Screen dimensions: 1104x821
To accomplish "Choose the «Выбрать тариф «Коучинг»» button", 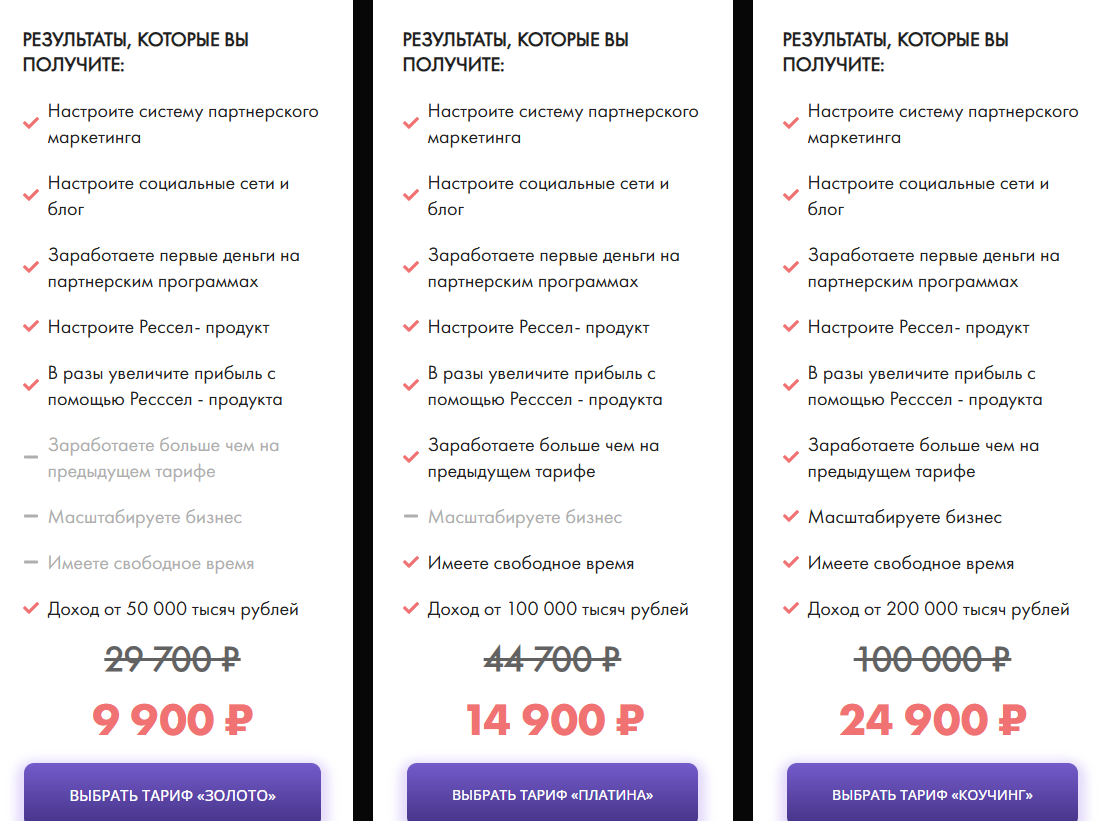I will click(x=932, y=795).
